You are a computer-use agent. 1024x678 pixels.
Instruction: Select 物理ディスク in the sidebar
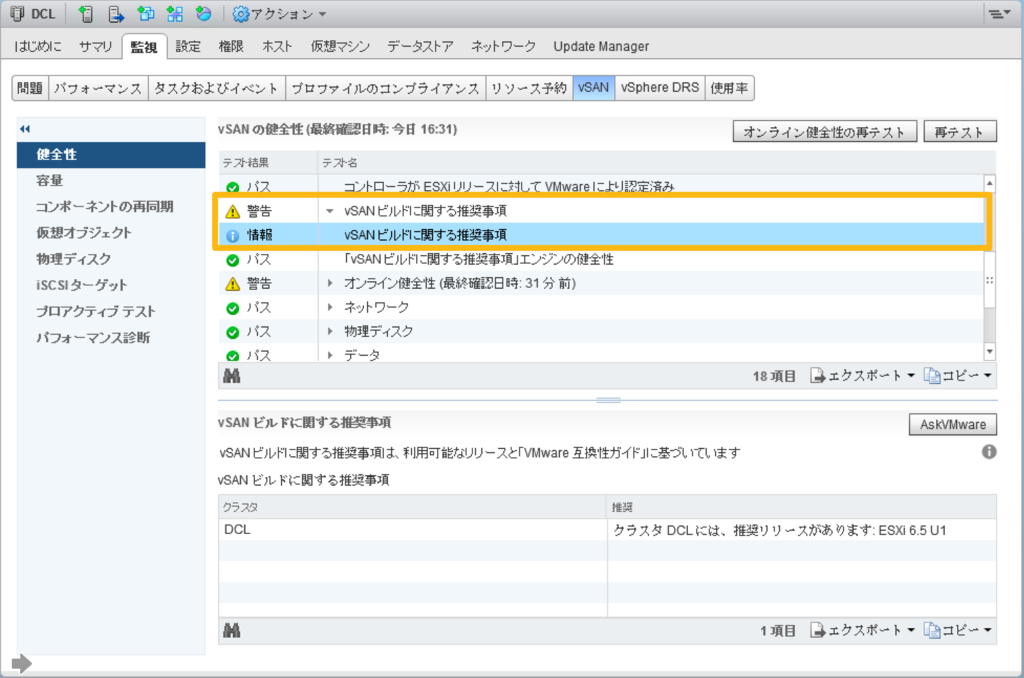(111, 259)
